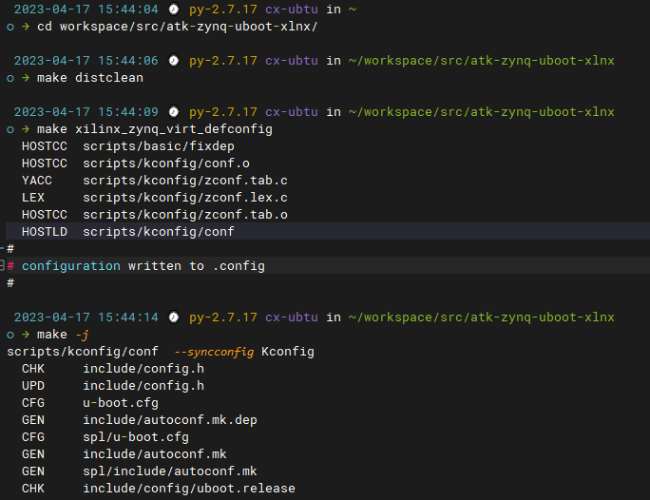Click the circle marker beside 'make xilinx_zynq_virt_defconfig'
Screen dimensions: 650x500
pyautogui.click(x=10, y=129)
